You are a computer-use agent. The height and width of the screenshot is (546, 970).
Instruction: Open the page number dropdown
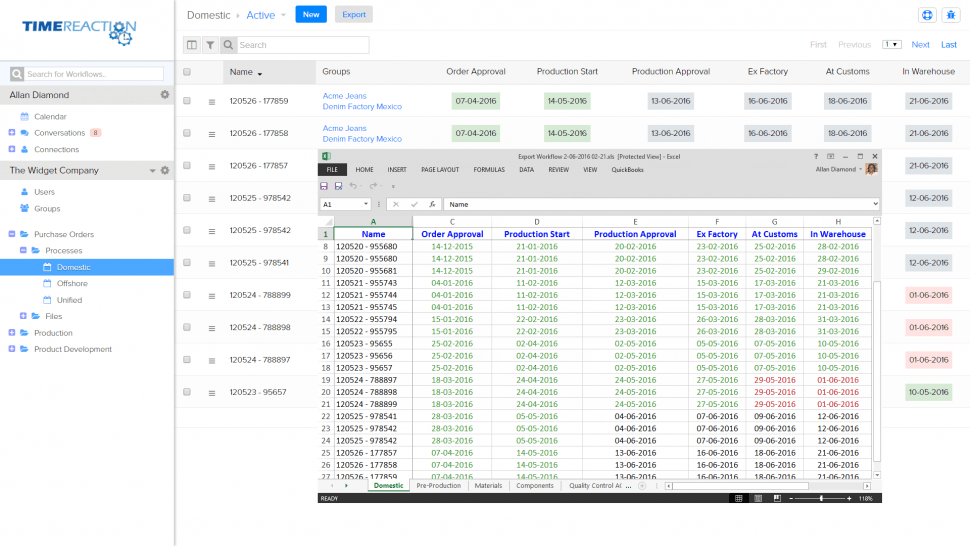(891, 45)
